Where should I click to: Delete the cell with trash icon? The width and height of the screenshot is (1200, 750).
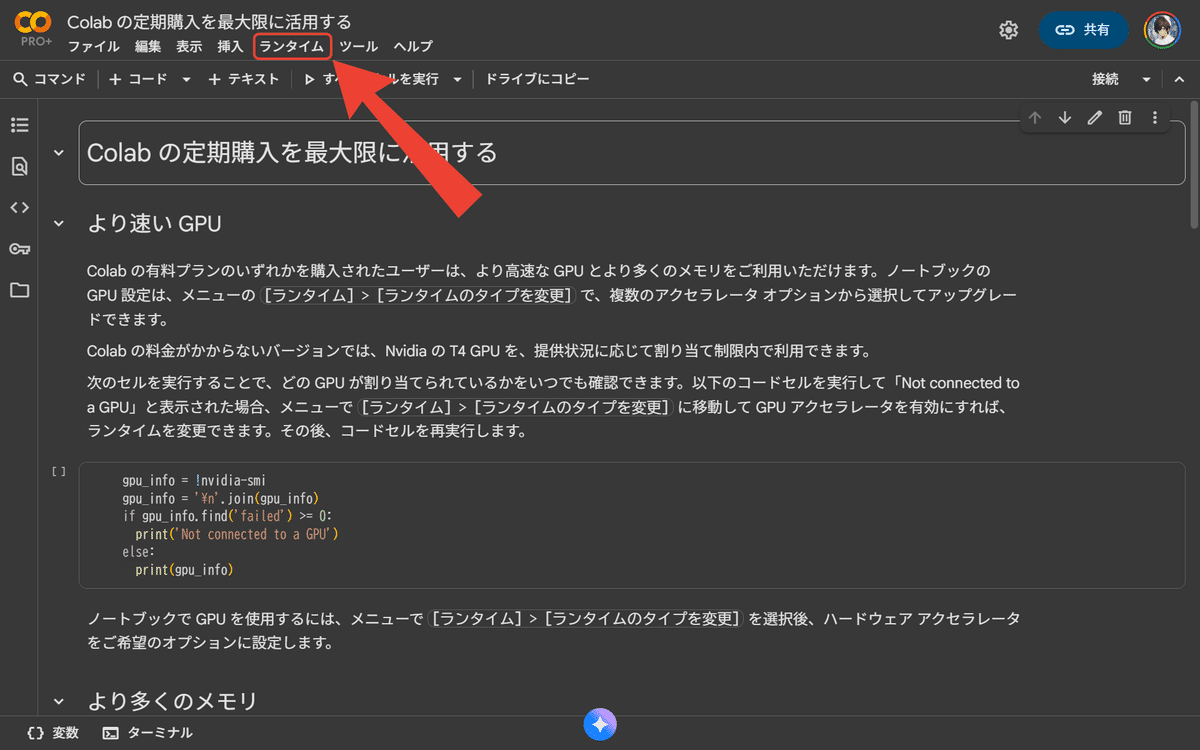(x=1125, y=118)
